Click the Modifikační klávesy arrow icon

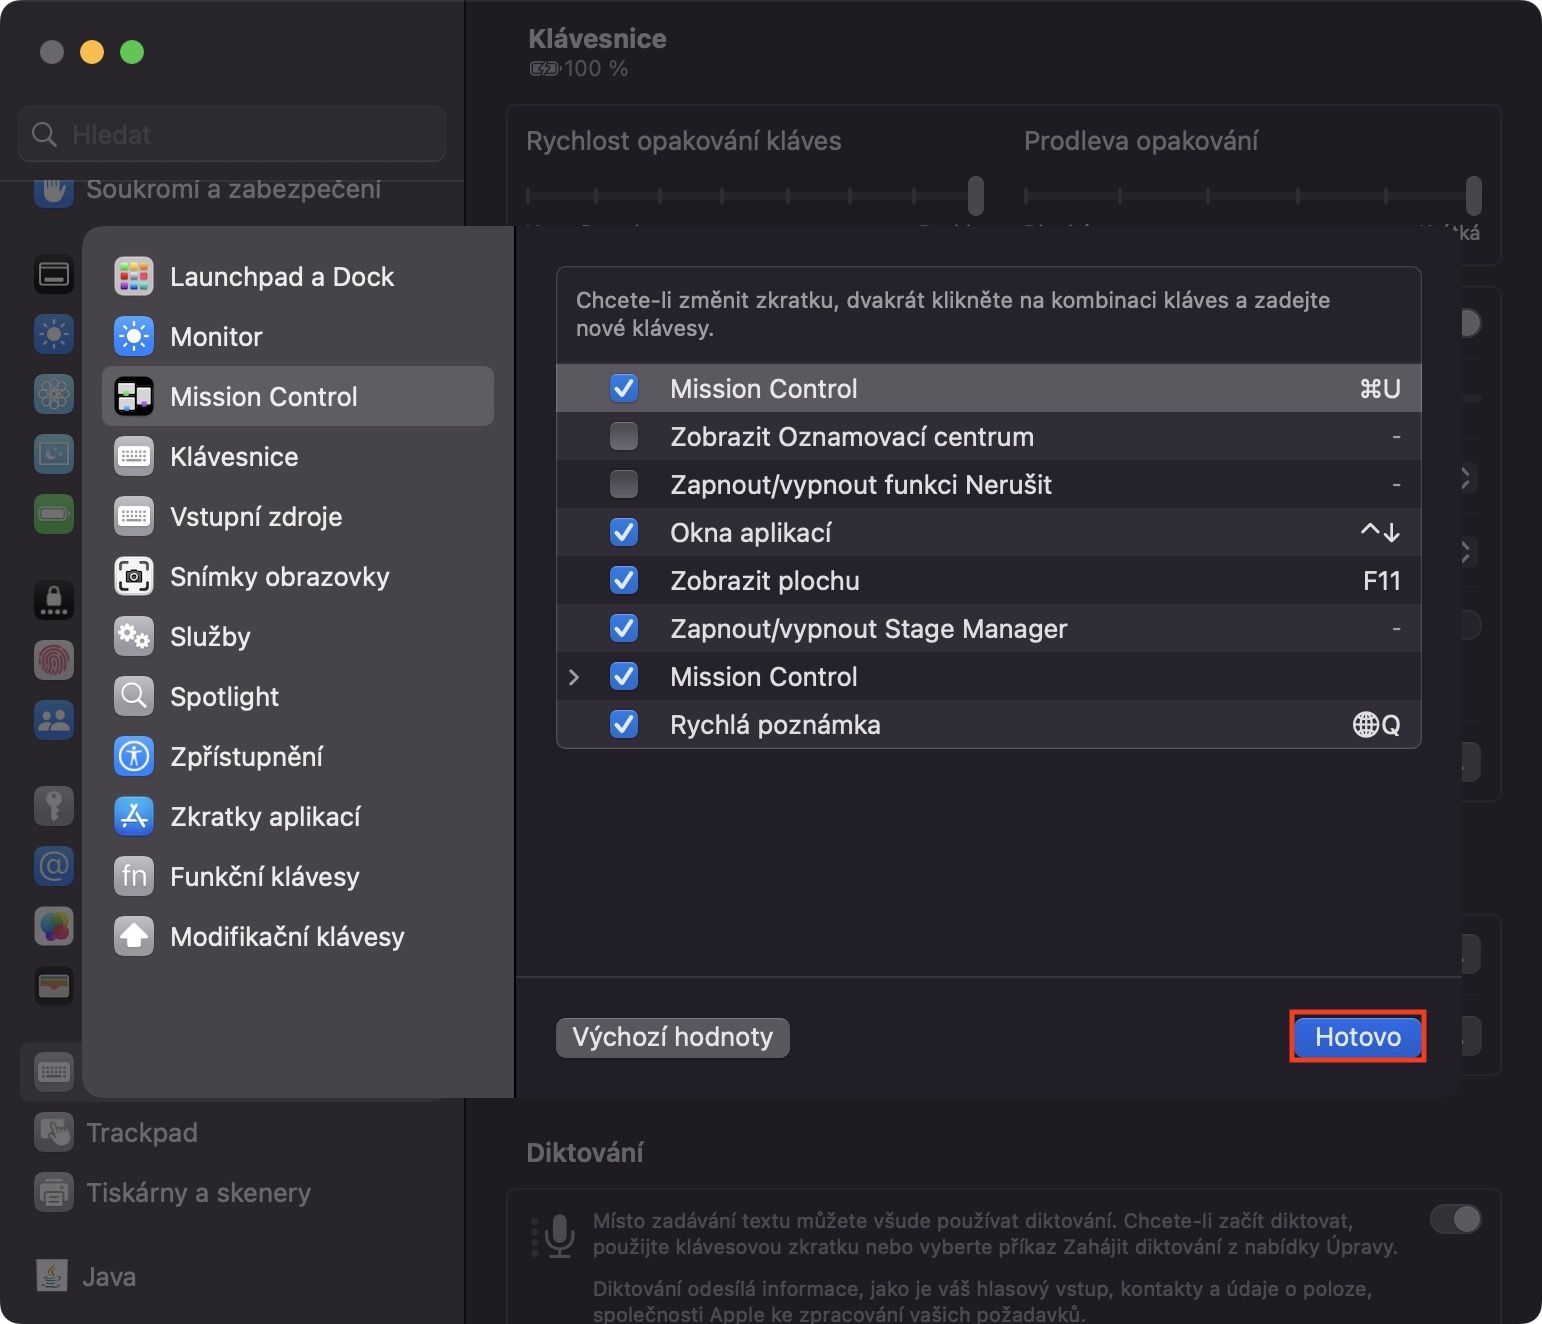pyautogui.click(x=134, y=937)
